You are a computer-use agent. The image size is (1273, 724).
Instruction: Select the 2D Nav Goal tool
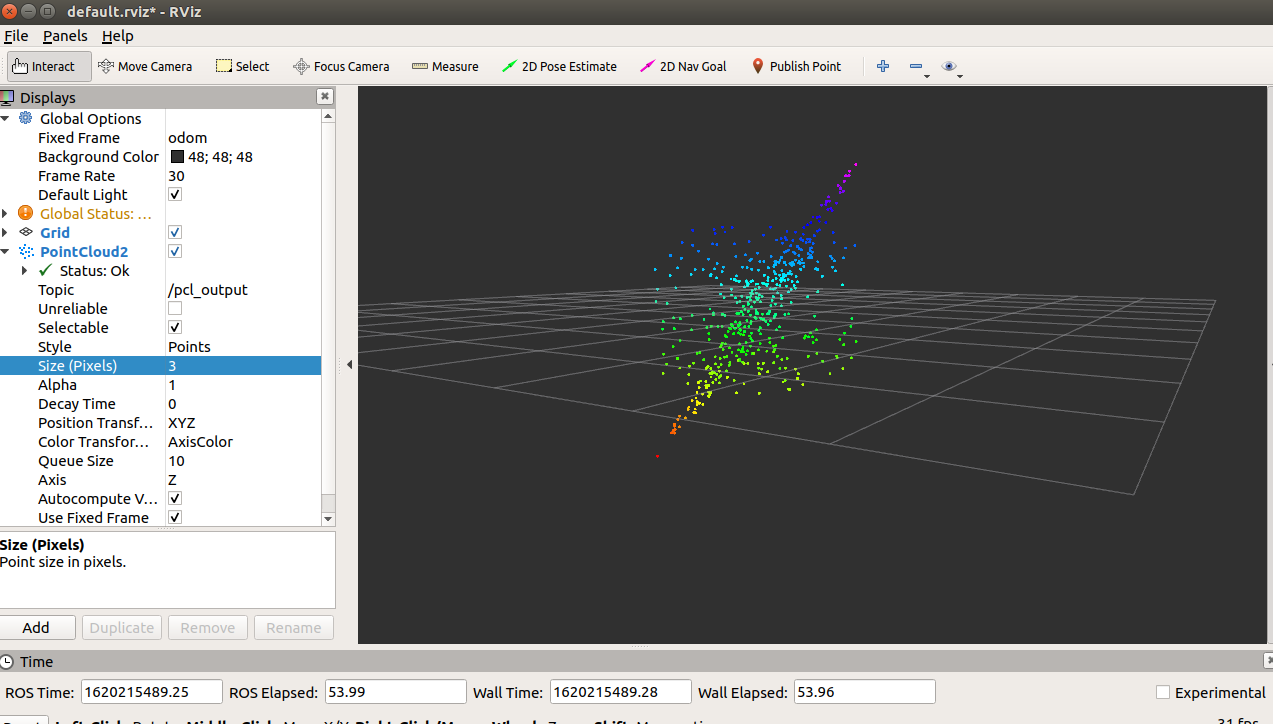(683, 67)
